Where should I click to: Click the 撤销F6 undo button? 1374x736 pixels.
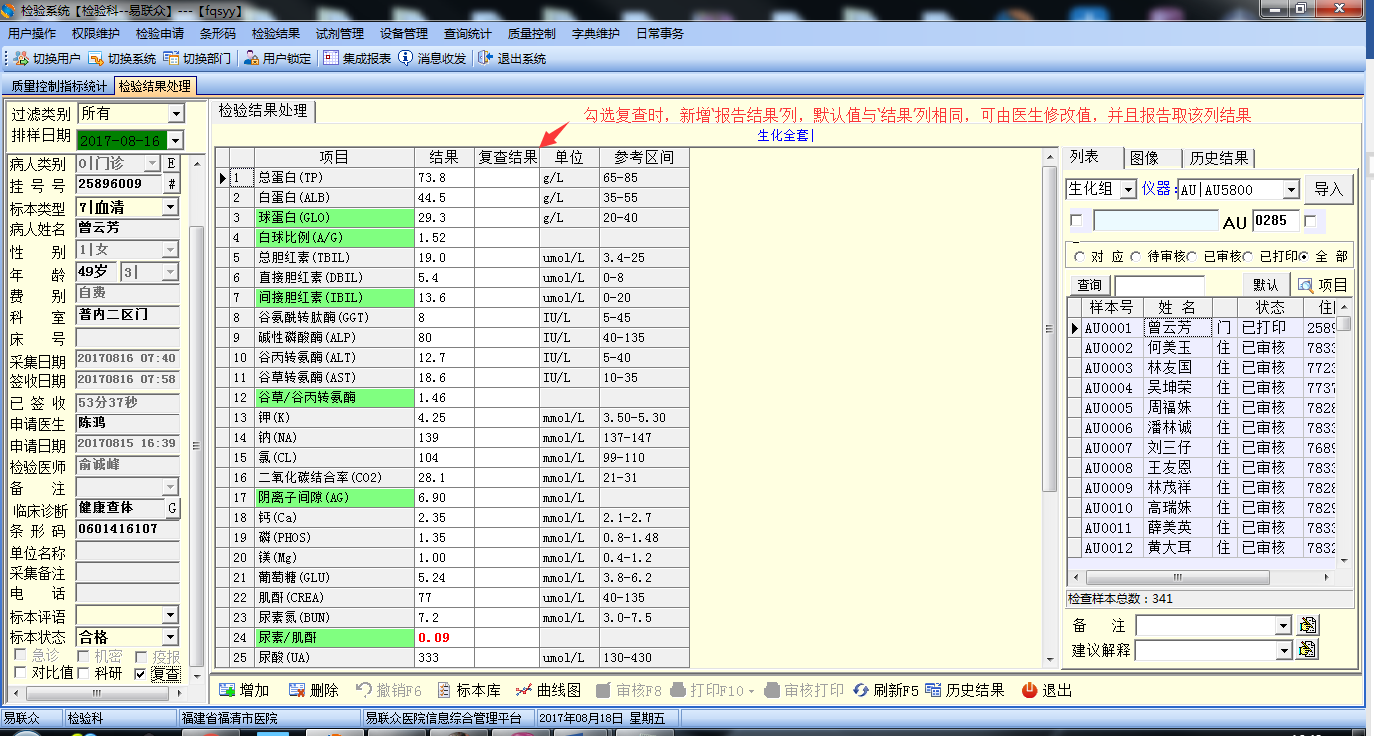387,690
